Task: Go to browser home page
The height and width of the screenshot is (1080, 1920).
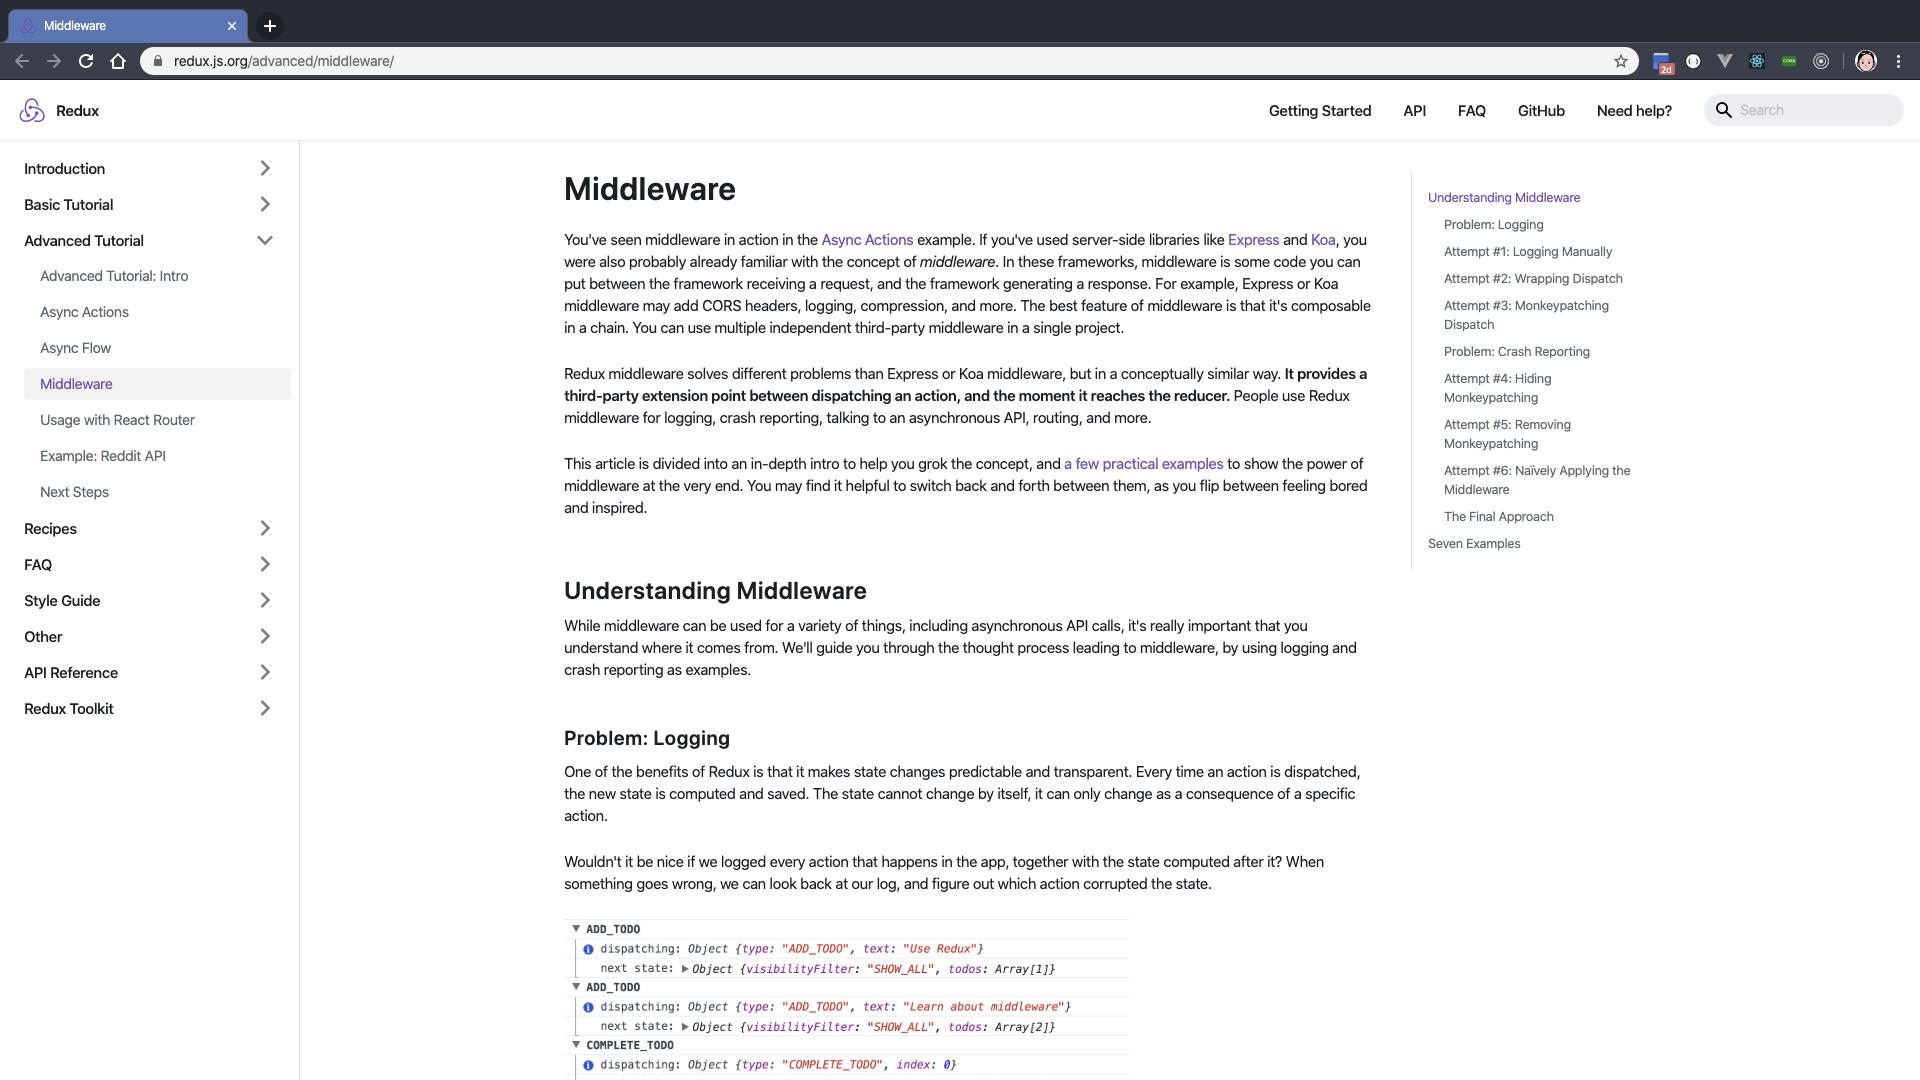Action: pyautogui.click(x=118, y=61)
